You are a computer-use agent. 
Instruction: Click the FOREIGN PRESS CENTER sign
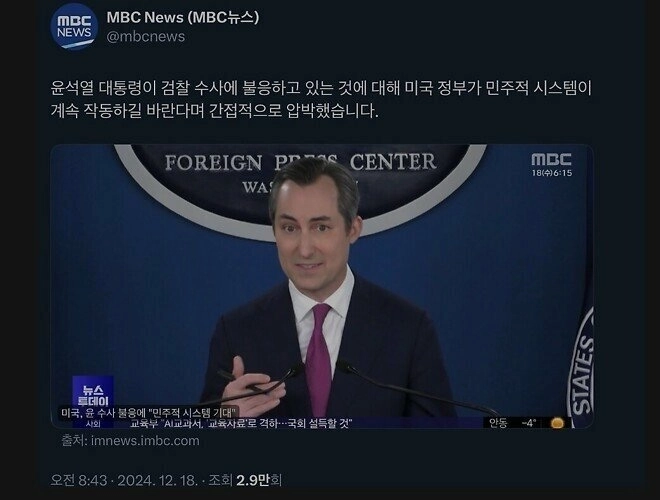(x=300, y=162)
